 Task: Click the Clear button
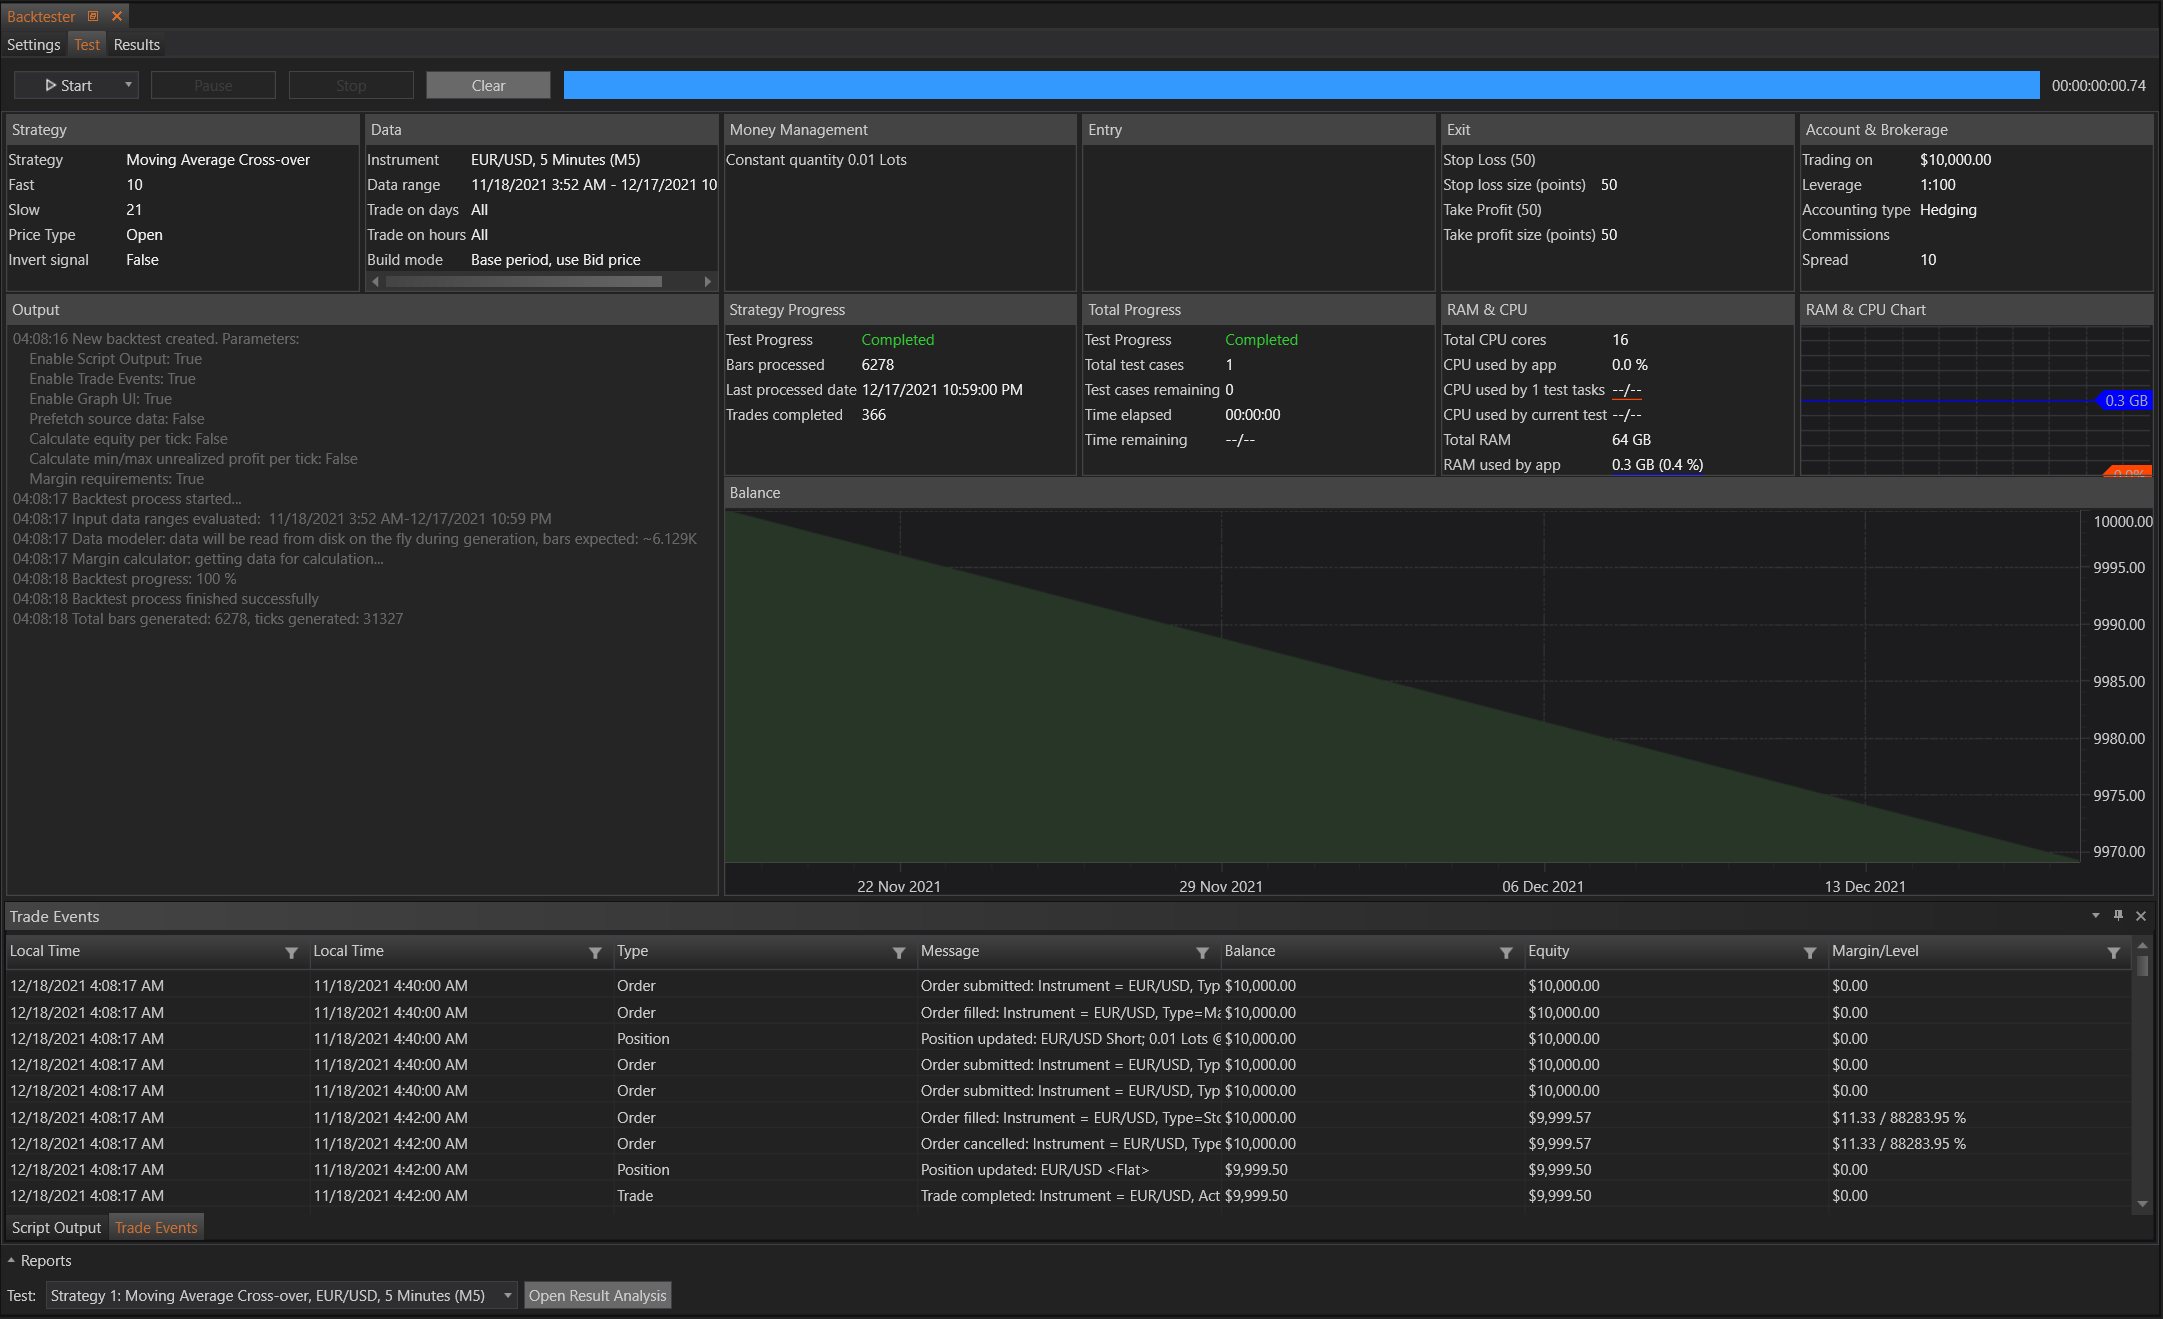[x=488, y=85]
